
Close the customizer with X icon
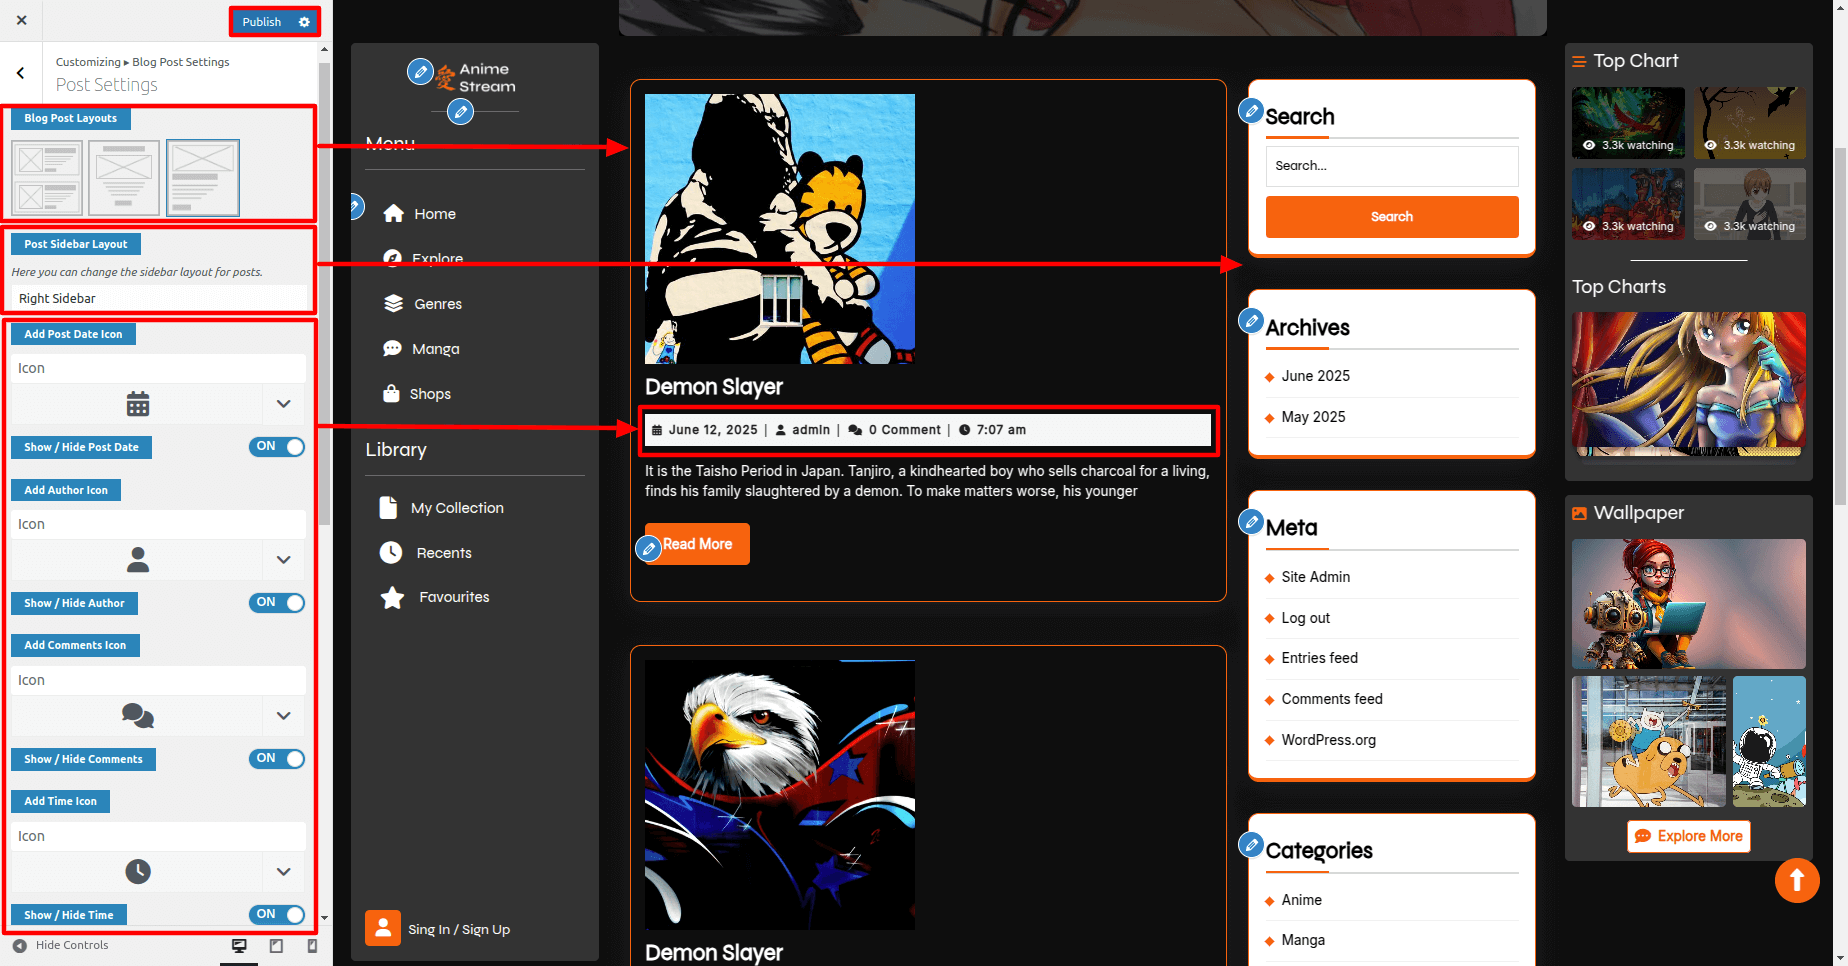point(21,20)
